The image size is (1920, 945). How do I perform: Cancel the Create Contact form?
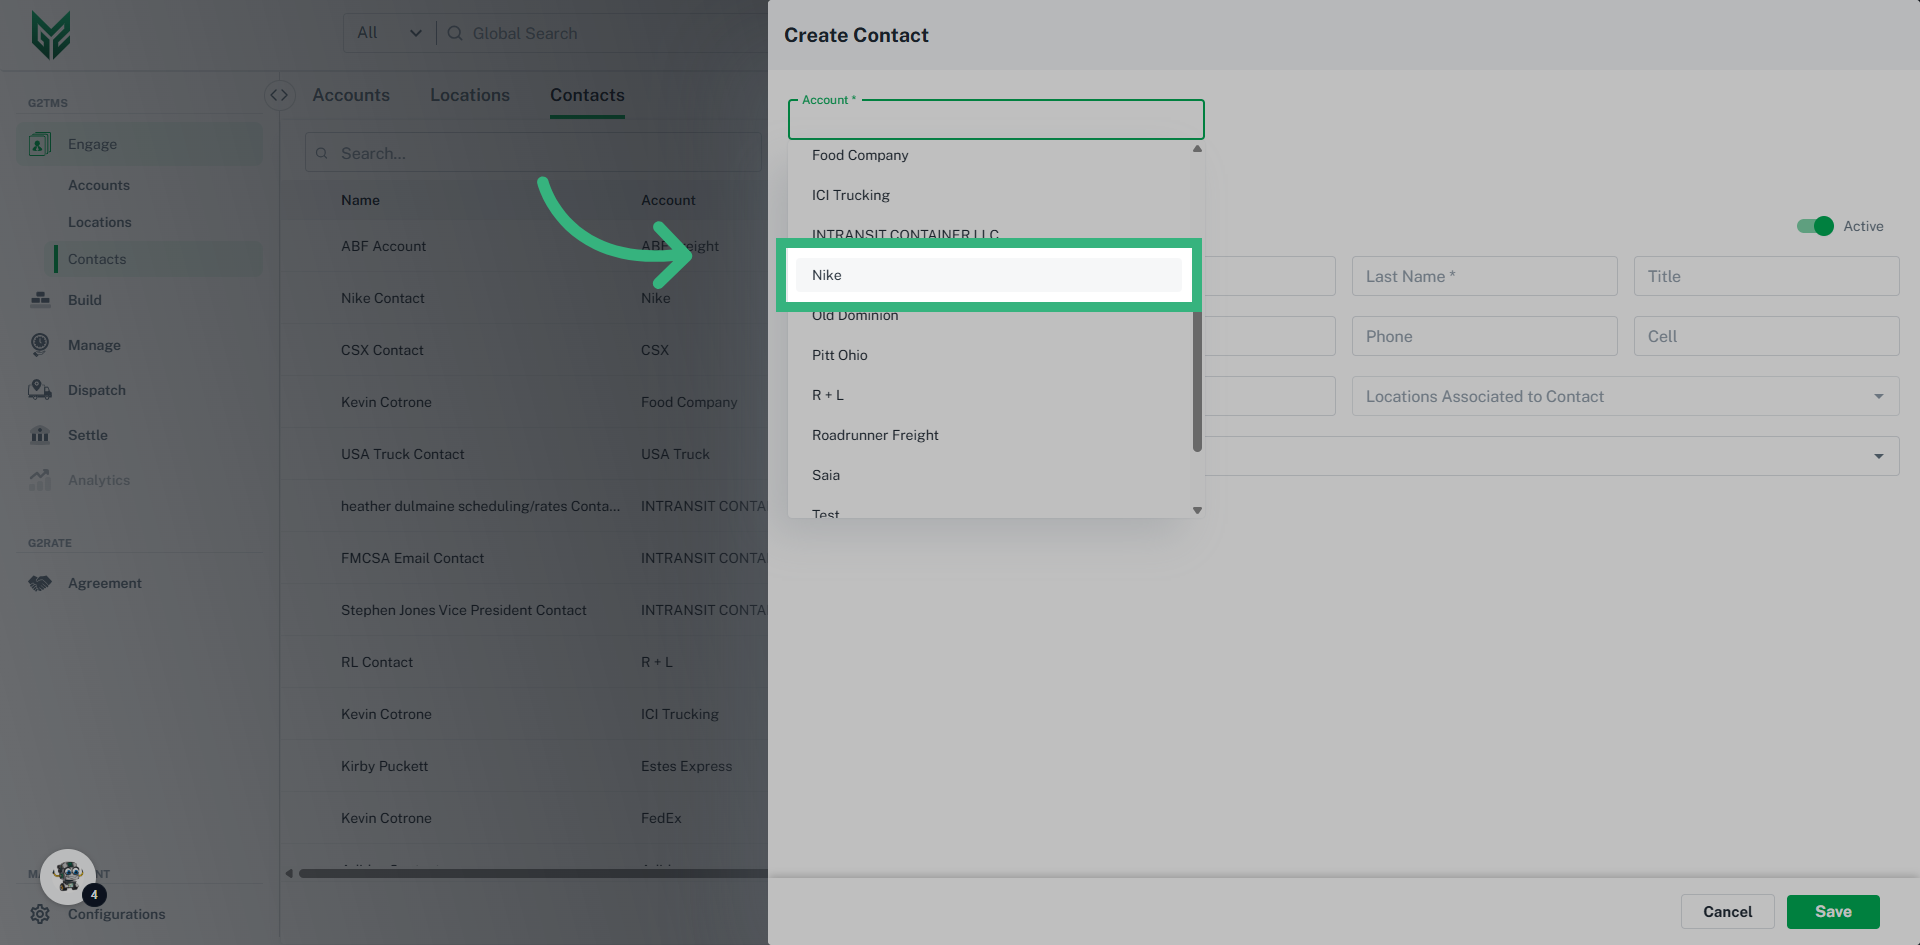1727,911
